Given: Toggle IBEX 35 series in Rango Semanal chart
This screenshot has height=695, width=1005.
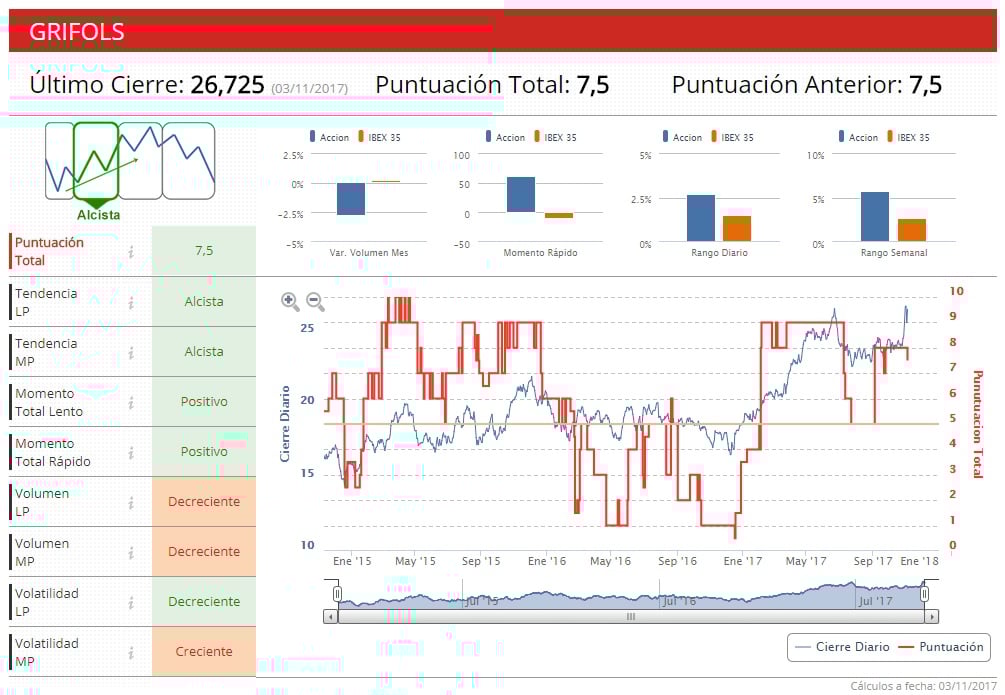Looking at the screenshot, I should point(908,137).
